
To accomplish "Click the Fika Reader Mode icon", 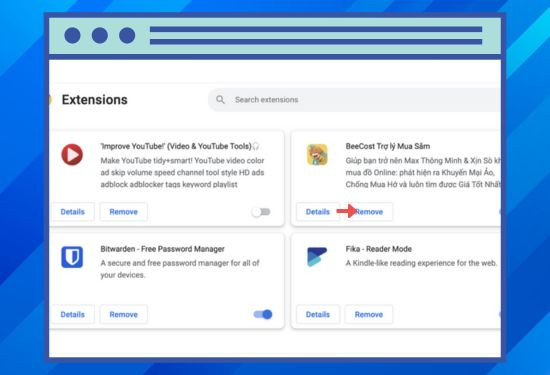I will (x=317, y=257).
